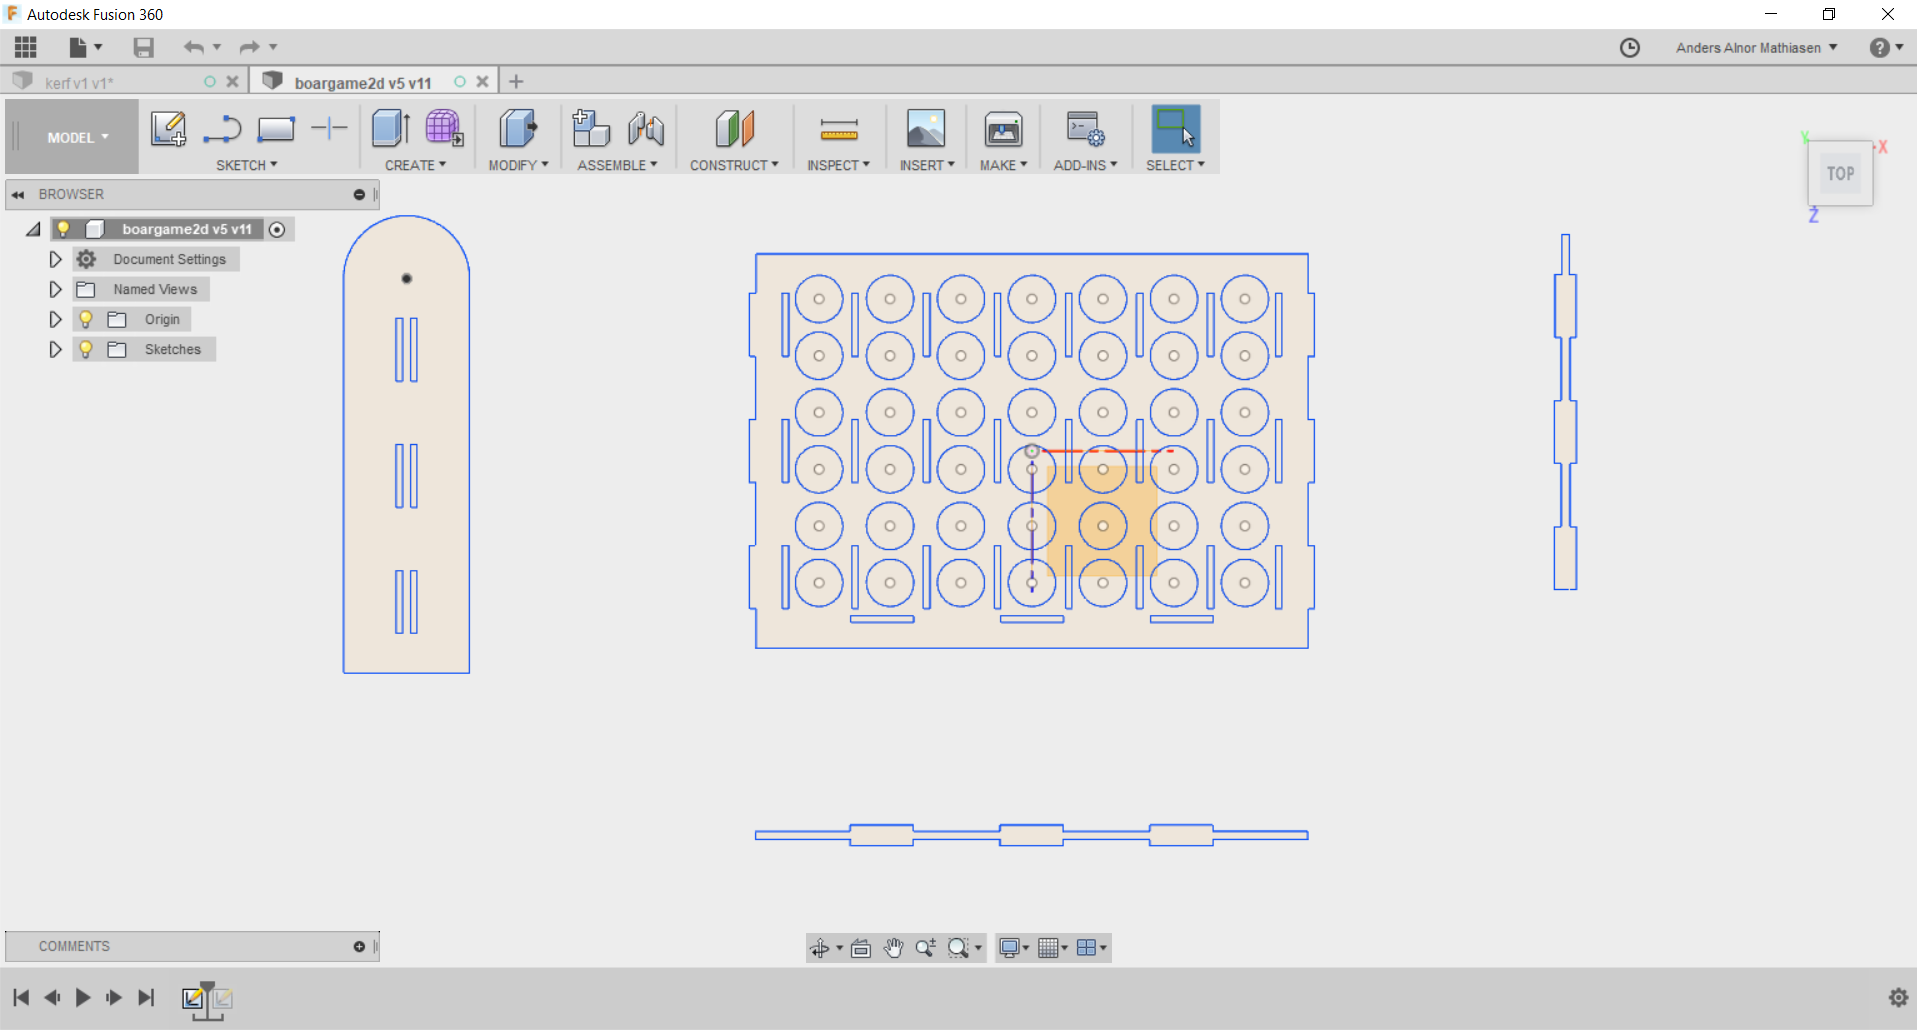1917x1030 pixels.
Task: Open the INSPECT dropdown menu
Action: (x=838, y=165)
